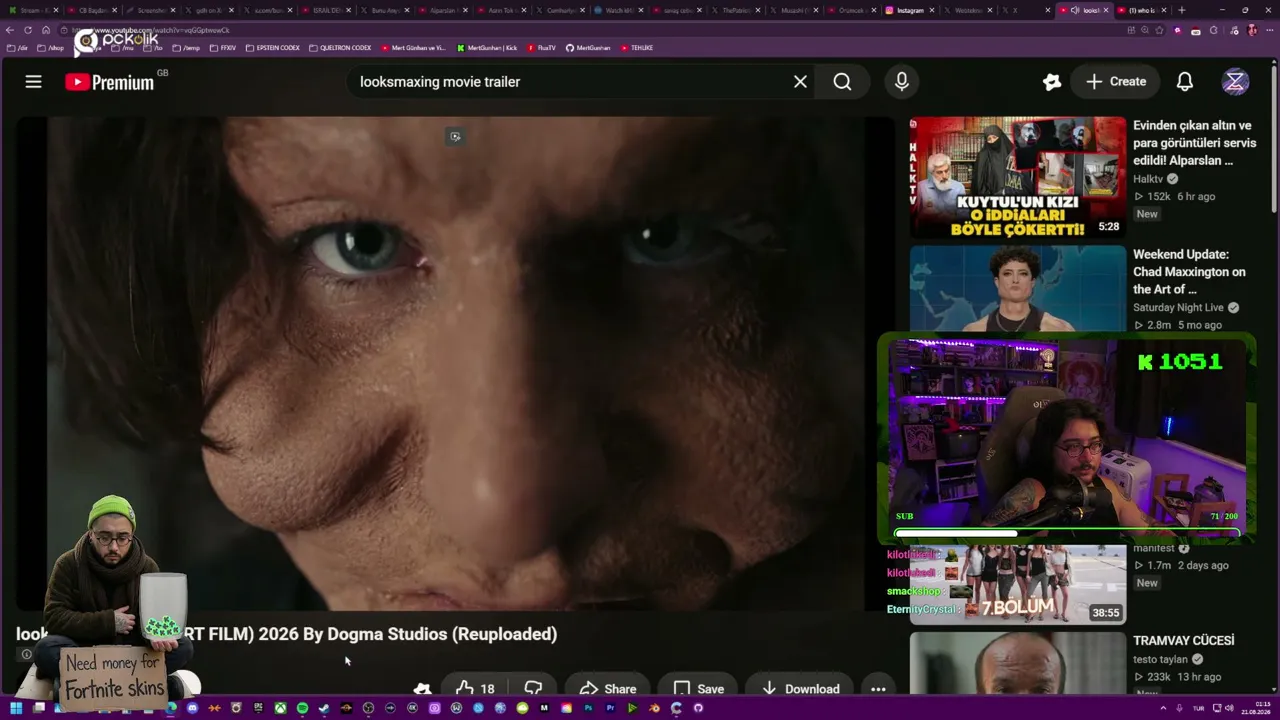Image resolution: width=1280 pixels, height=720 pixels.
Task: Go to the YouTube Premium home logo
Action: tap(110, 82)
